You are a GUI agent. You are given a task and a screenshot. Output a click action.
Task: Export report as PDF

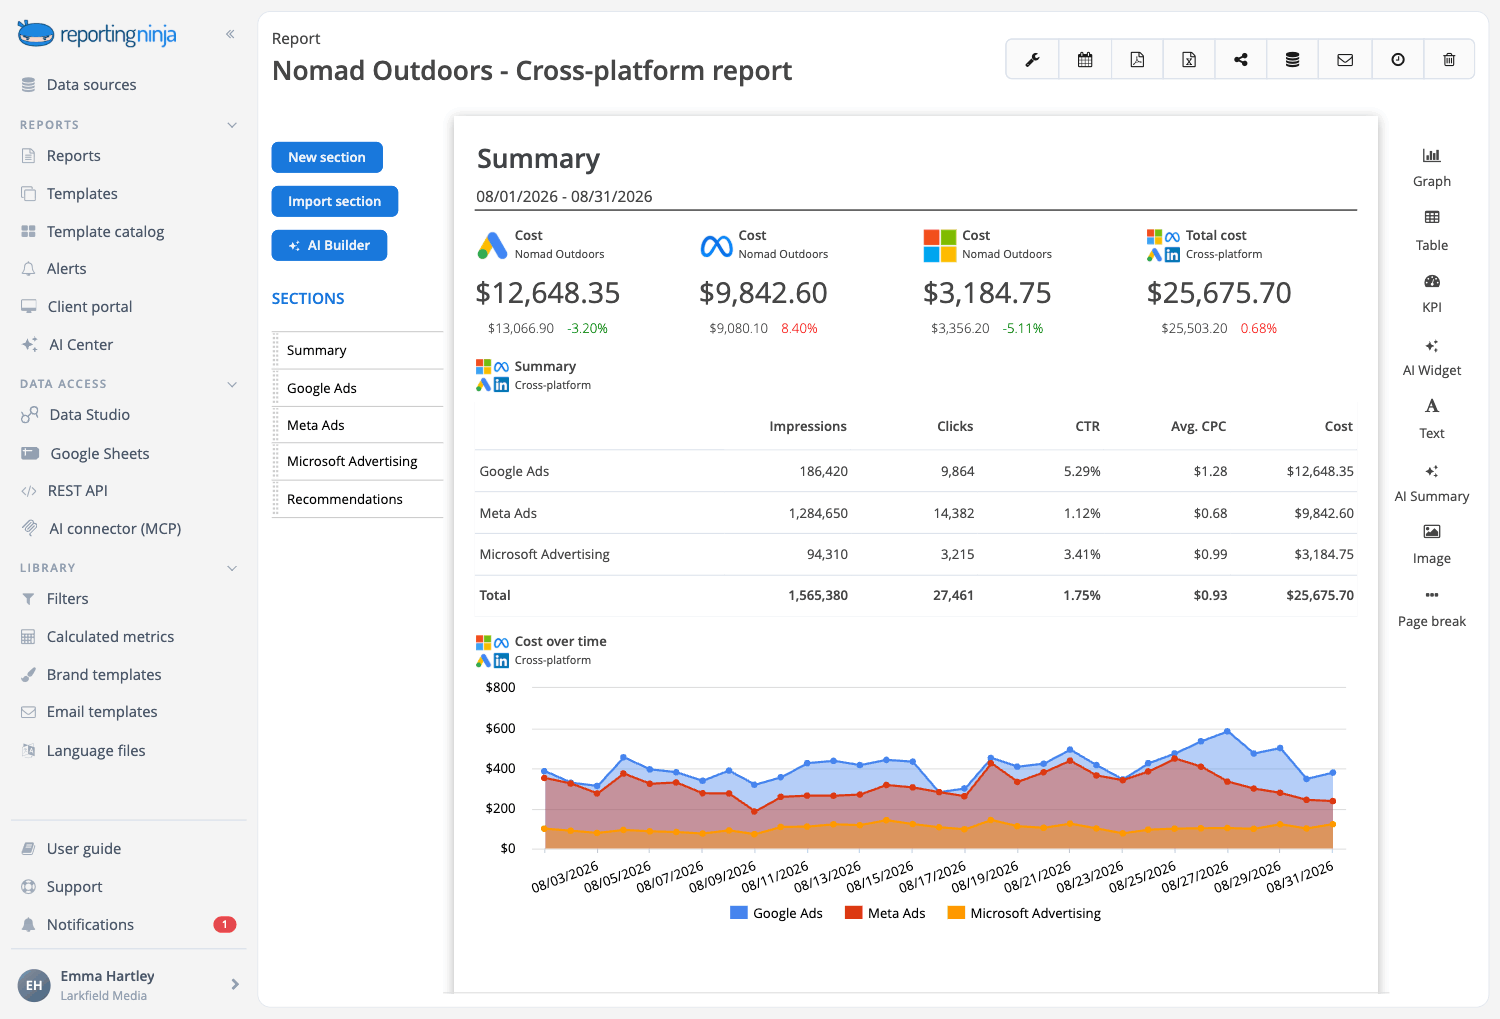tap(1137, 60)
